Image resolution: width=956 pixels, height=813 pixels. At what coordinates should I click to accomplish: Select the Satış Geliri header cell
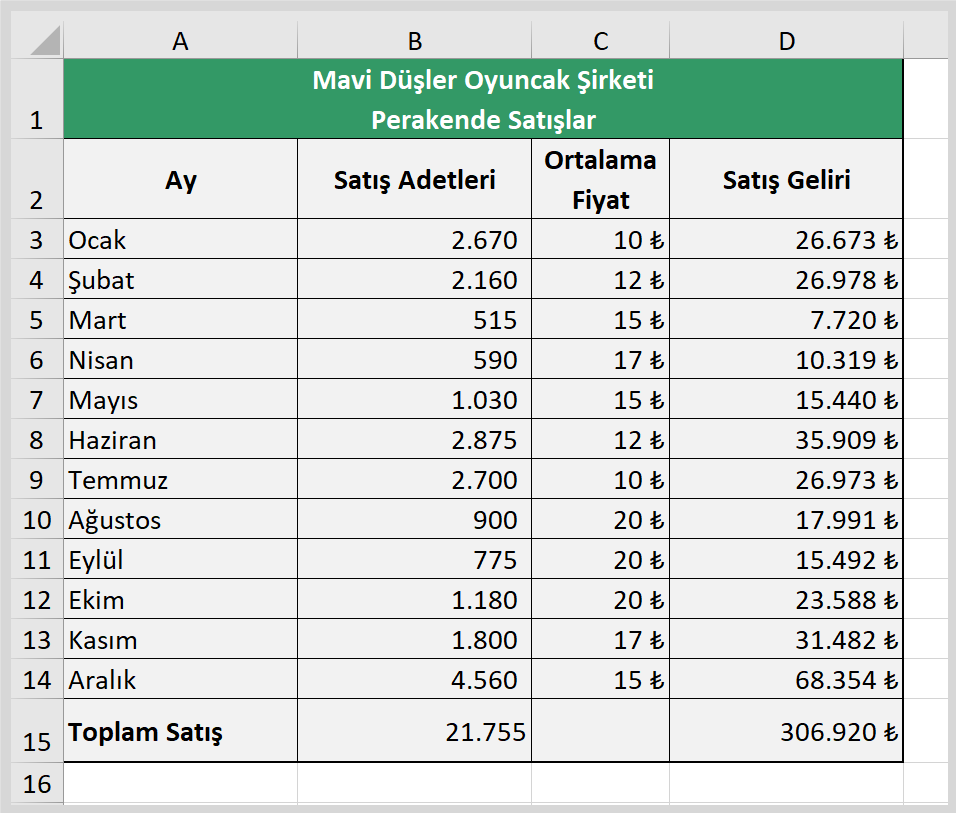(787, 179)
